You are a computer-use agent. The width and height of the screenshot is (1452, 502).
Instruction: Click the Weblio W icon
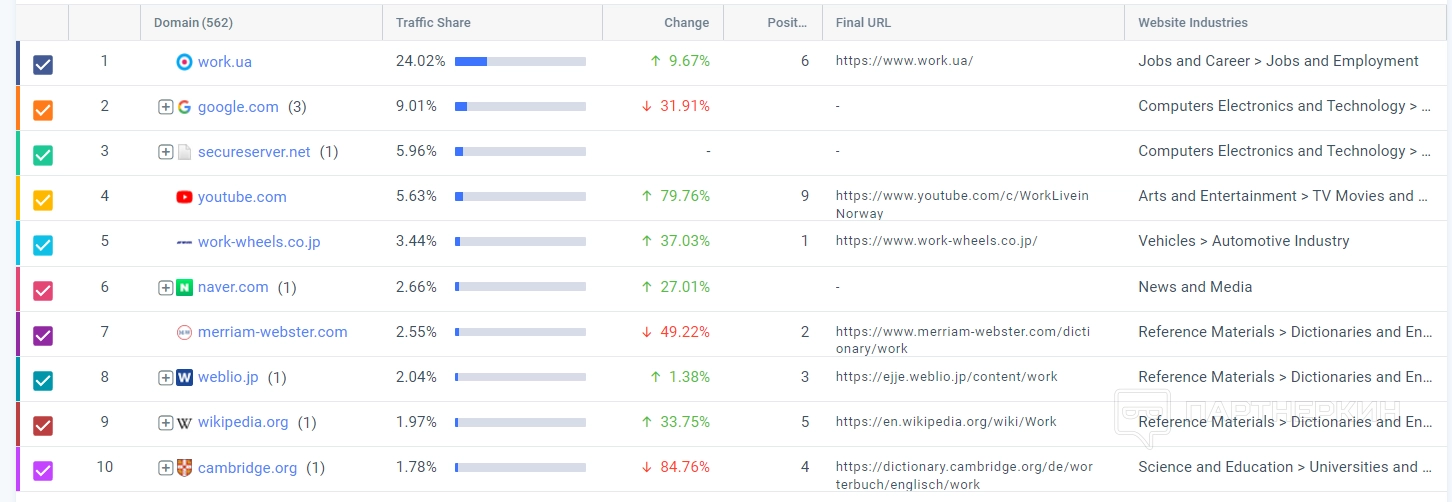point(184,378)
